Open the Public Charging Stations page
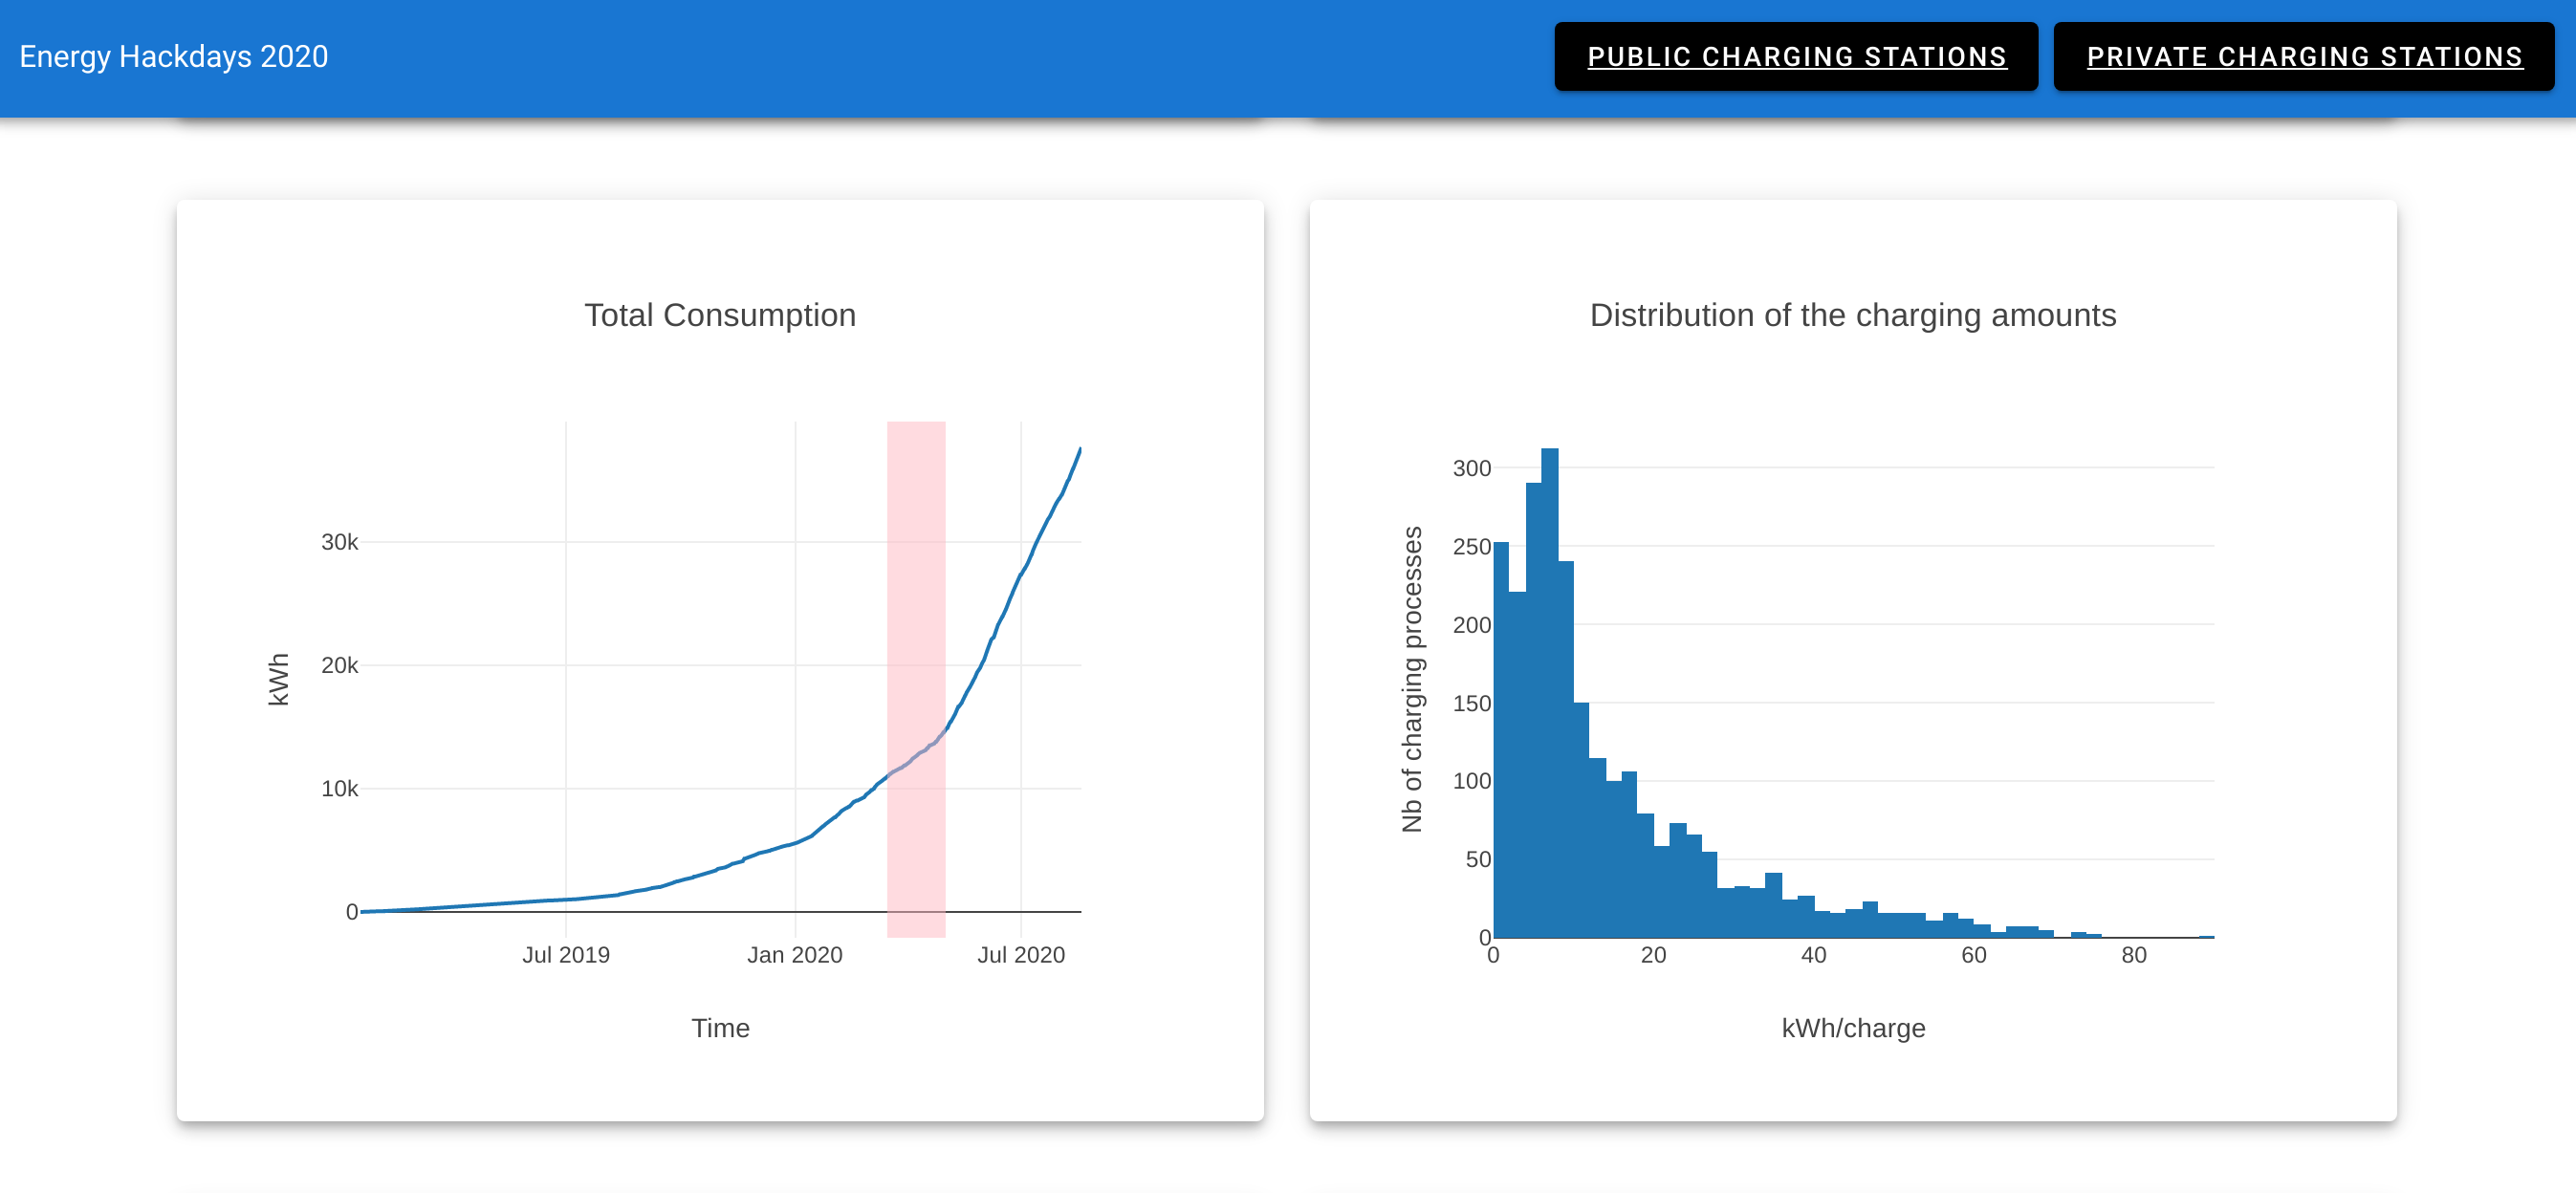Screen dimensions: 2576x1193 point(1796,57)
